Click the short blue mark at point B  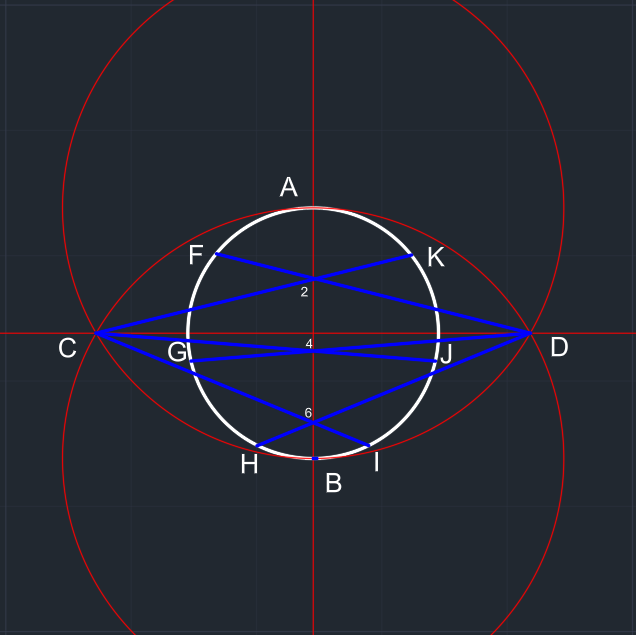tap(315, 458)
